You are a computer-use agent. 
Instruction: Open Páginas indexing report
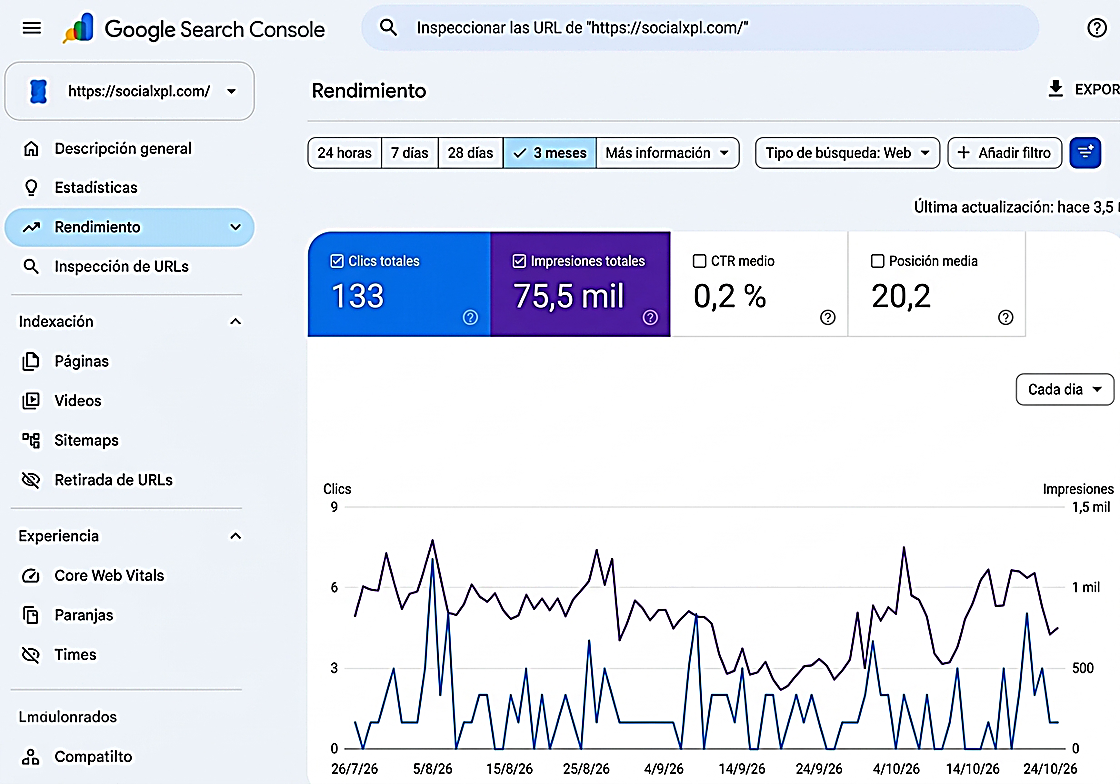[129, 361]
